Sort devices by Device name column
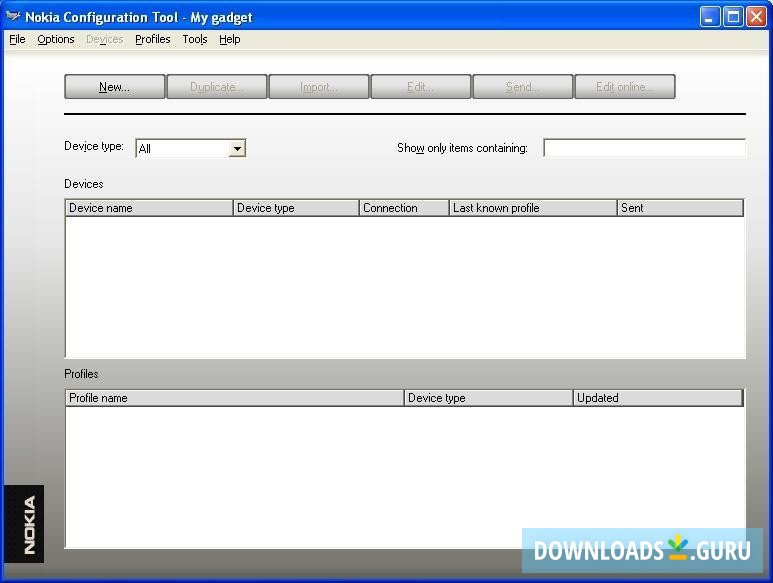This screenshot has height=583, width=773. tap(149, 208)
